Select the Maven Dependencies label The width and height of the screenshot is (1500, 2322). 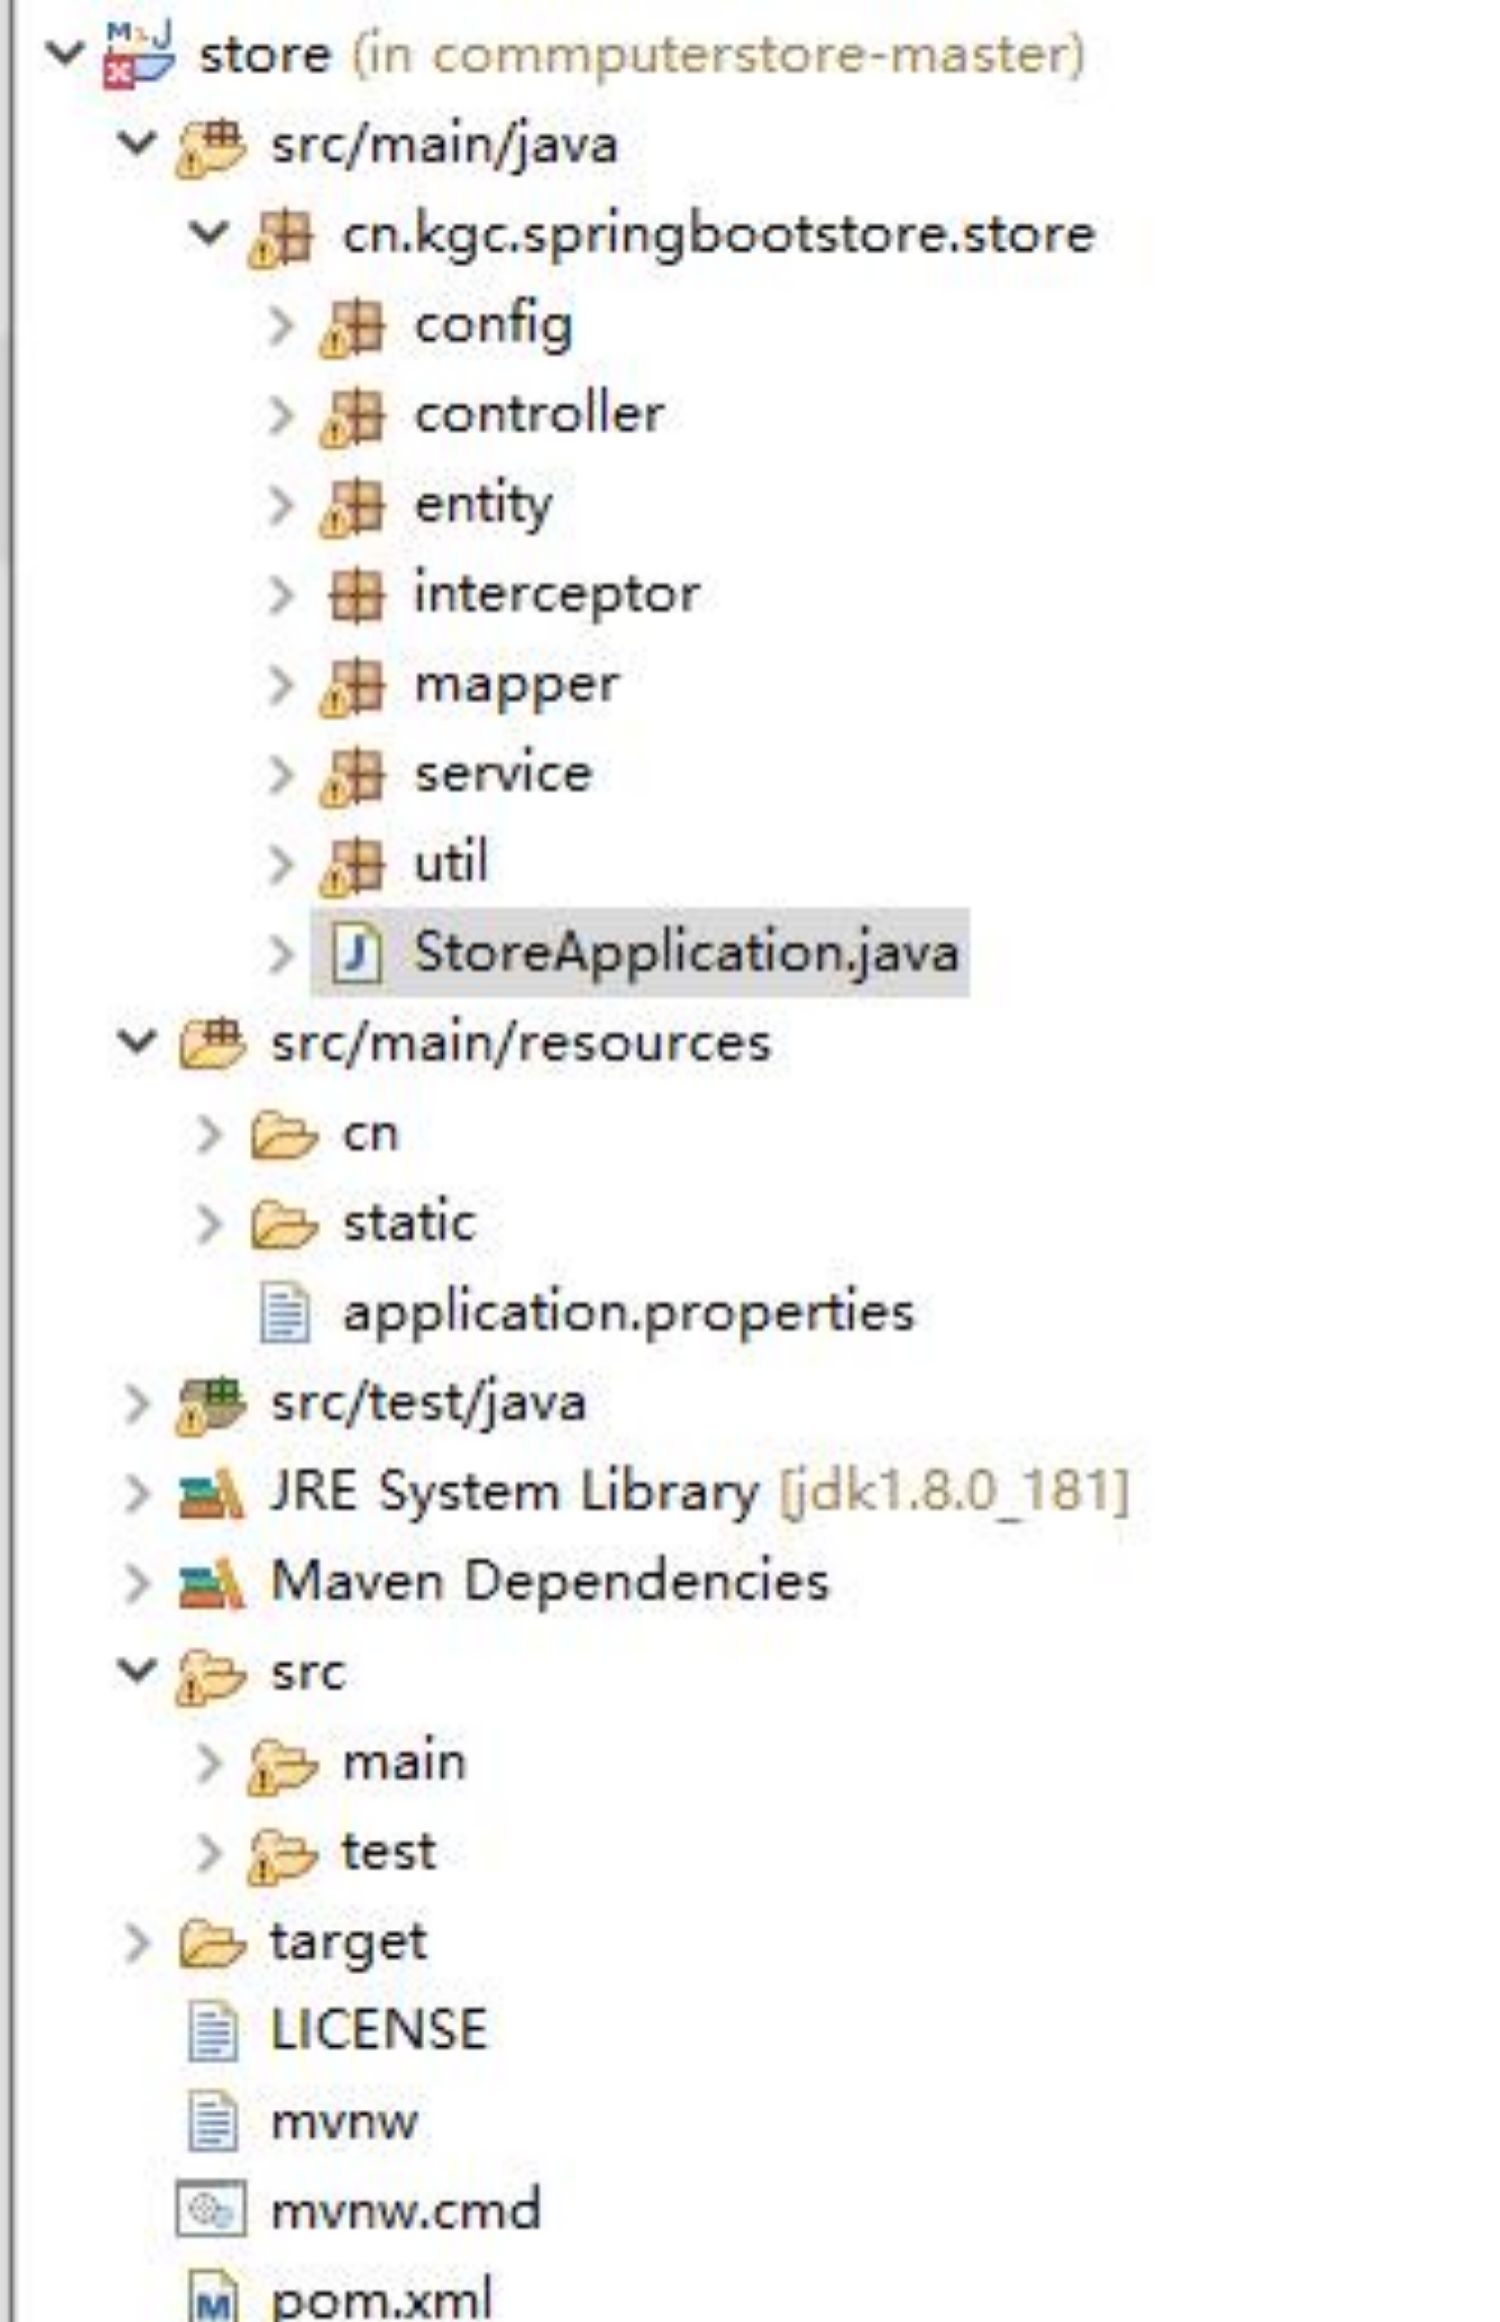(550, 1582)
